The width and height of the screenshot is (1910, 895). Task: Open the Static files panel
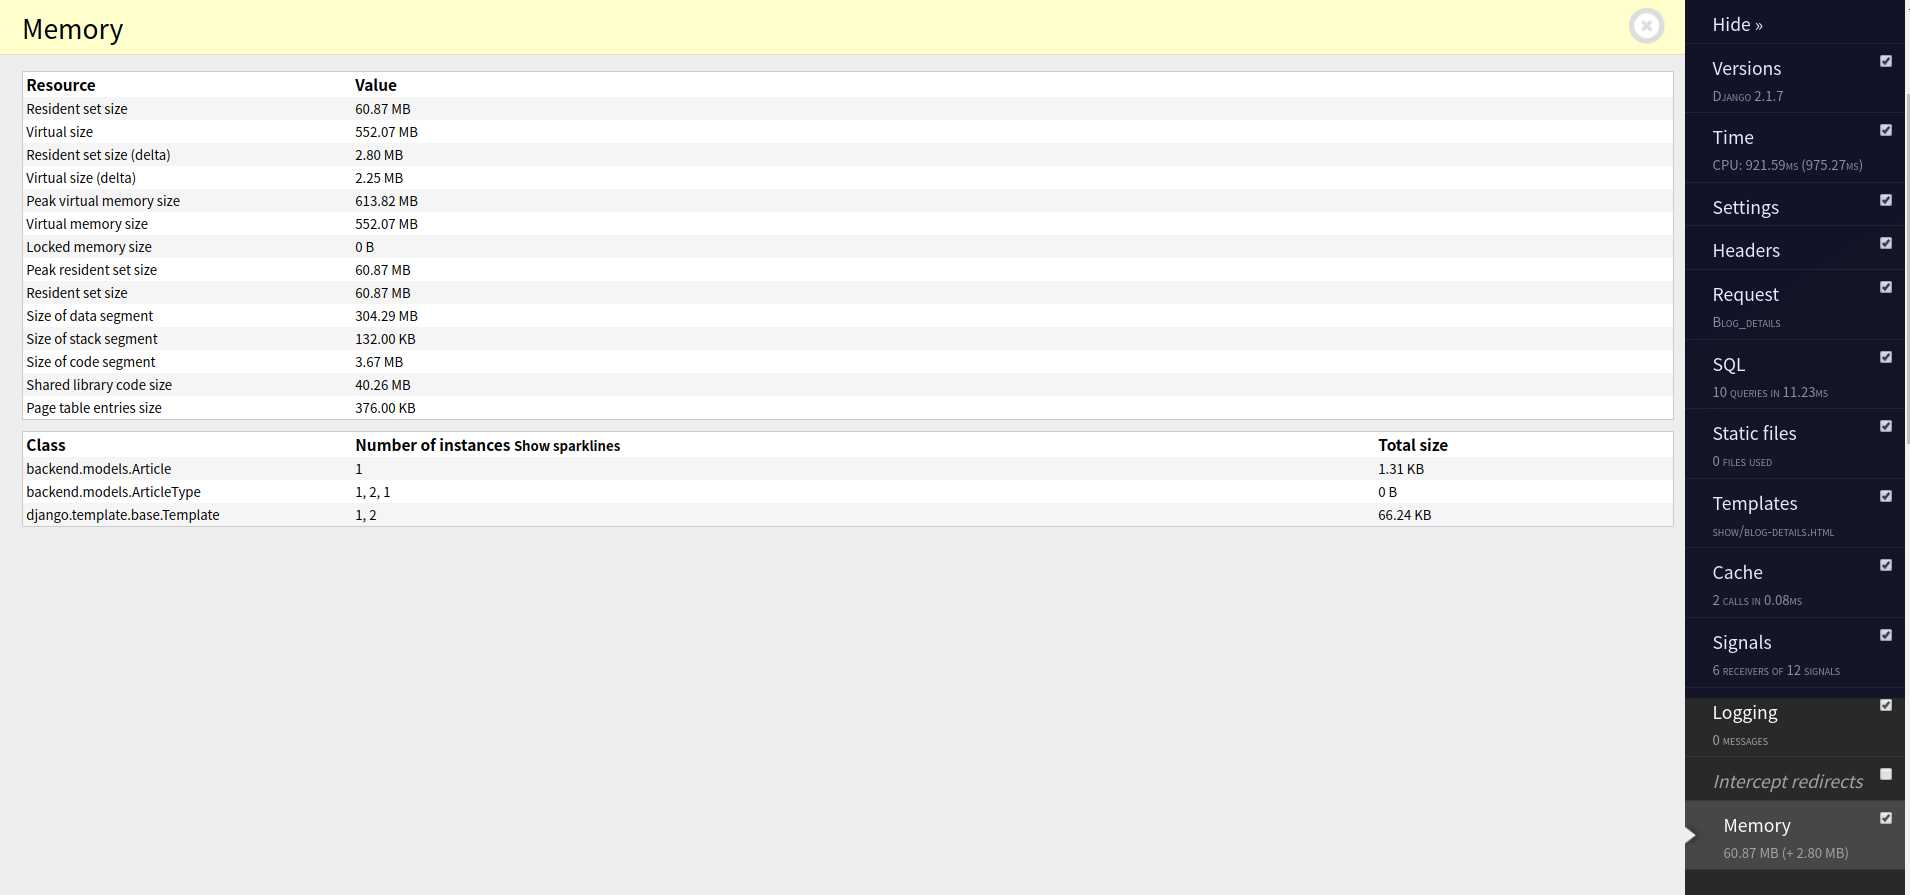(1754, 433)
